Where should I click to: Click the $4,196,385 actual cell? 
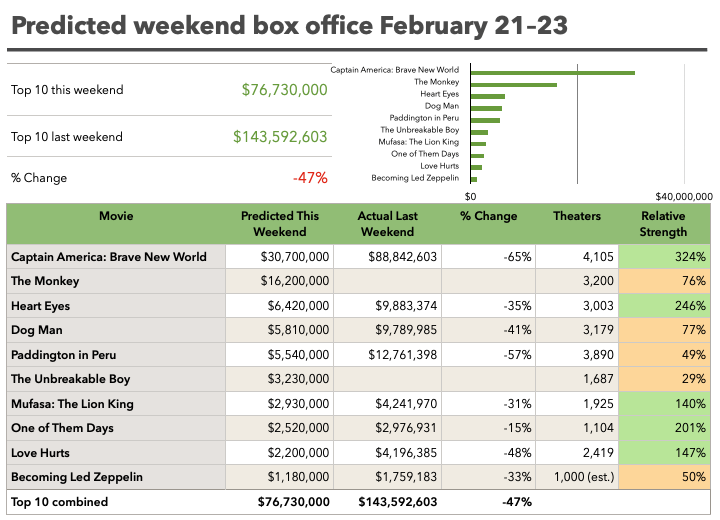pos(388,452)
